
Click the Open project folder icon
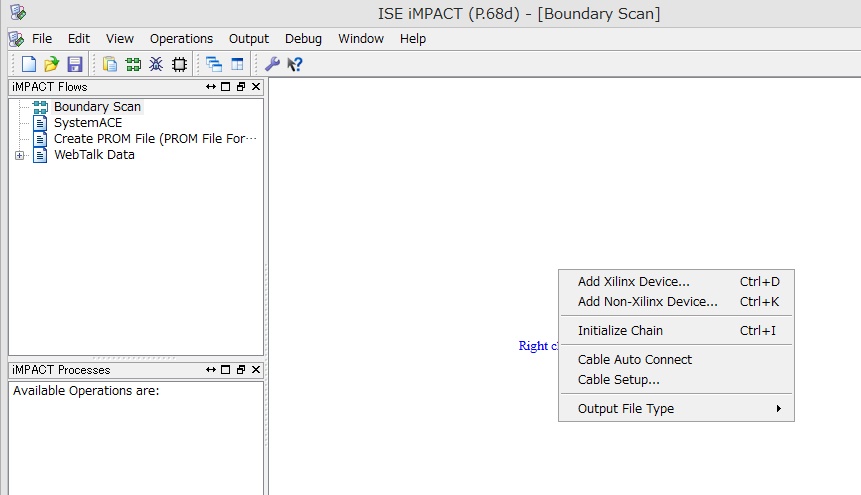pos(51,64)
